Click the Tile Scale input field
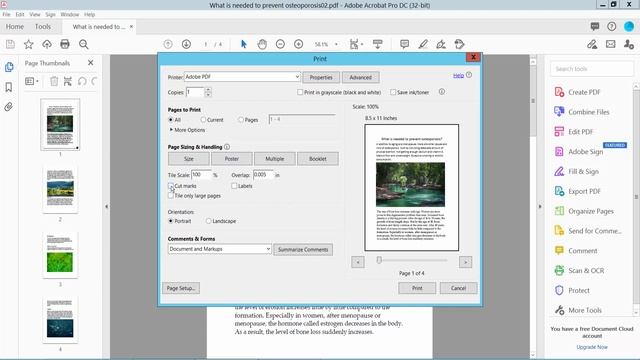This screenshot has width=640, height=360. [x=201, y=175]
